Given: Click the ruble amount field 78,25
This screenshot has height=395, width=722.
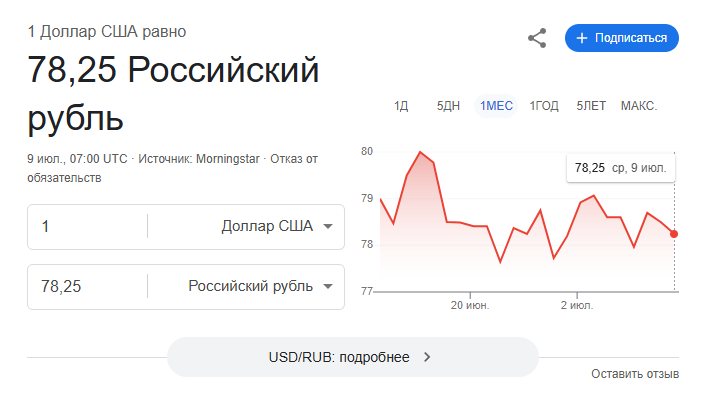Looking at the screenshot, I should 87,286.
